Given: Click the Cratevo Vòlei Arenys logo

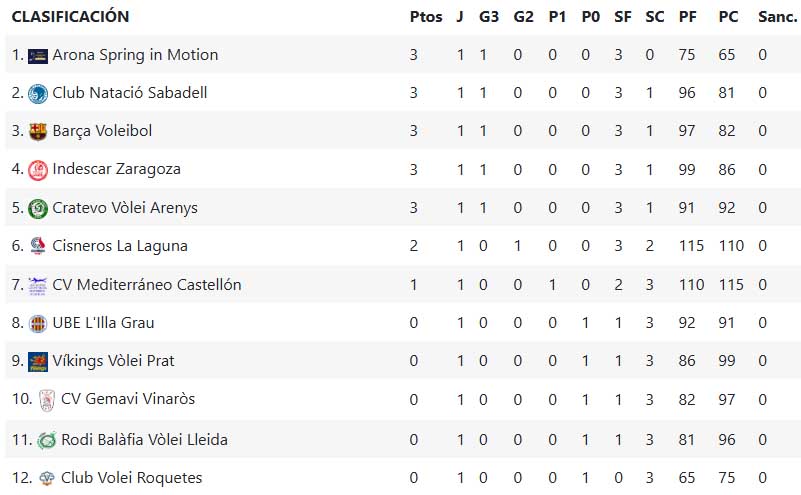Looking at the screenshot, I should pyautogui.click(x=38, y=209).
